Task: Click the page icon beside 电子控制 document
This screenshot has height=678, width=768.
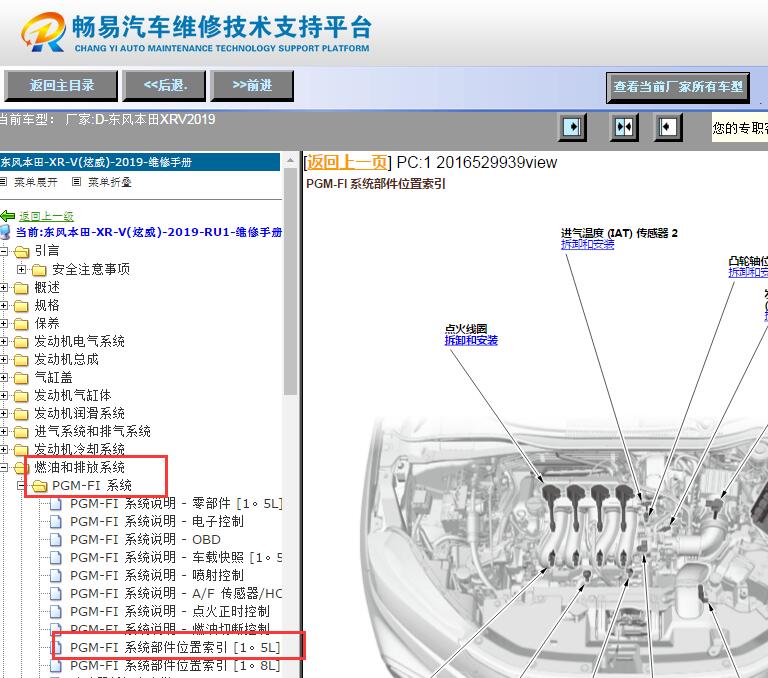Action: [x=56, y=522]
